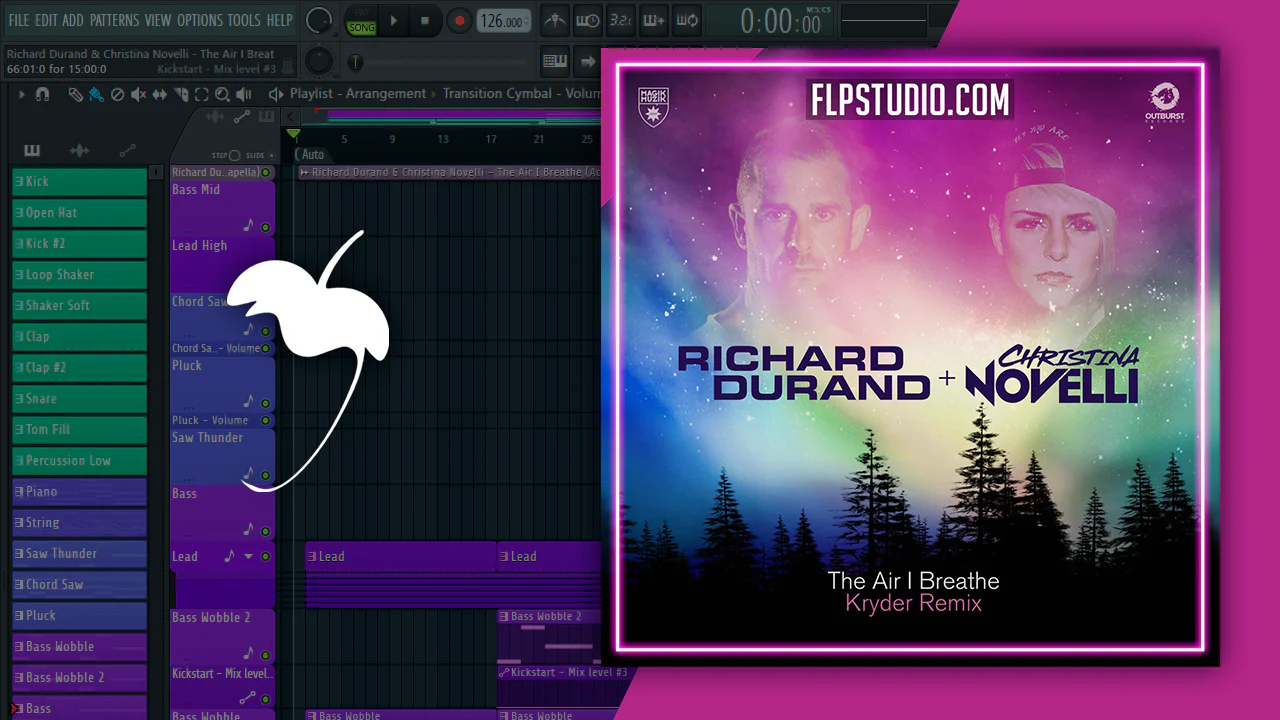The height and width of the screenshot is (720, 1280).
Task: Select the Mute tool
Action: [x=138, y=94]
